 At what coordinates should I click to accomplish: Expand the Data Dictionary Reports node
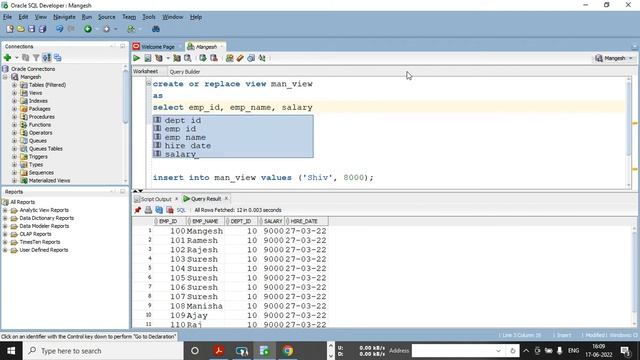[5, 218]
